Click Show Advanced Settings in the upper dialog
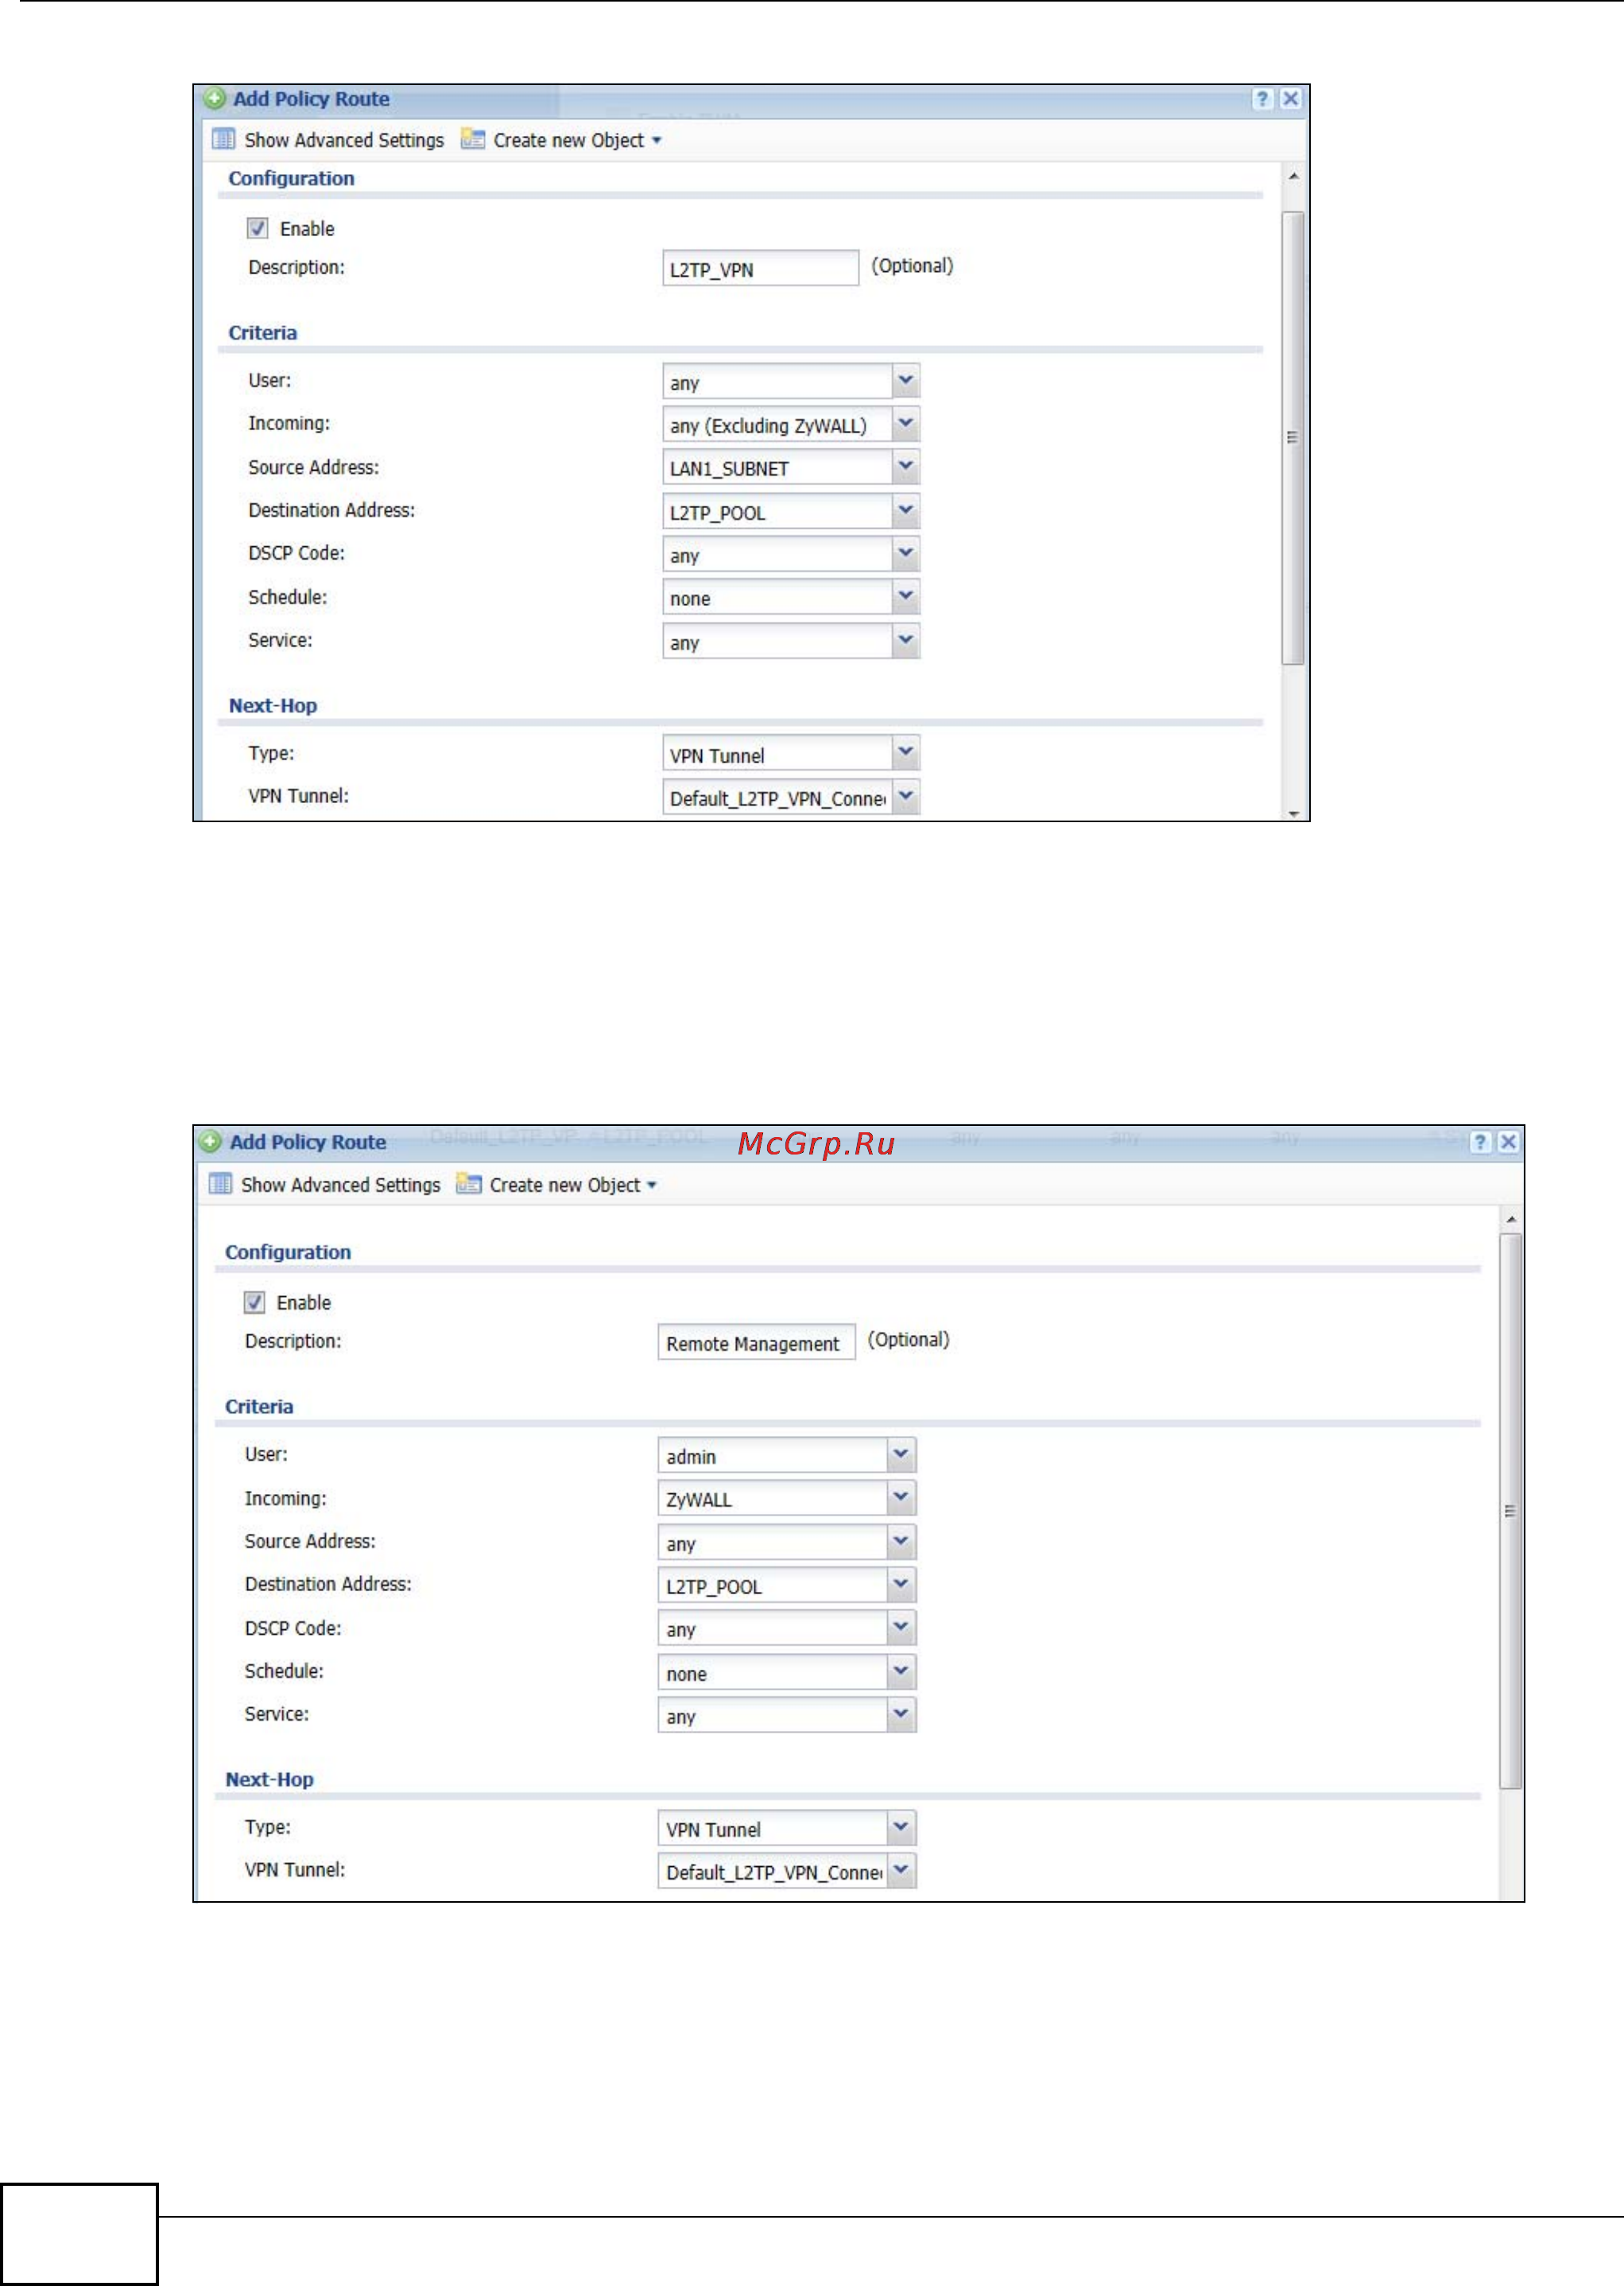This screenshot has width=1624, height=2286. 328,140
